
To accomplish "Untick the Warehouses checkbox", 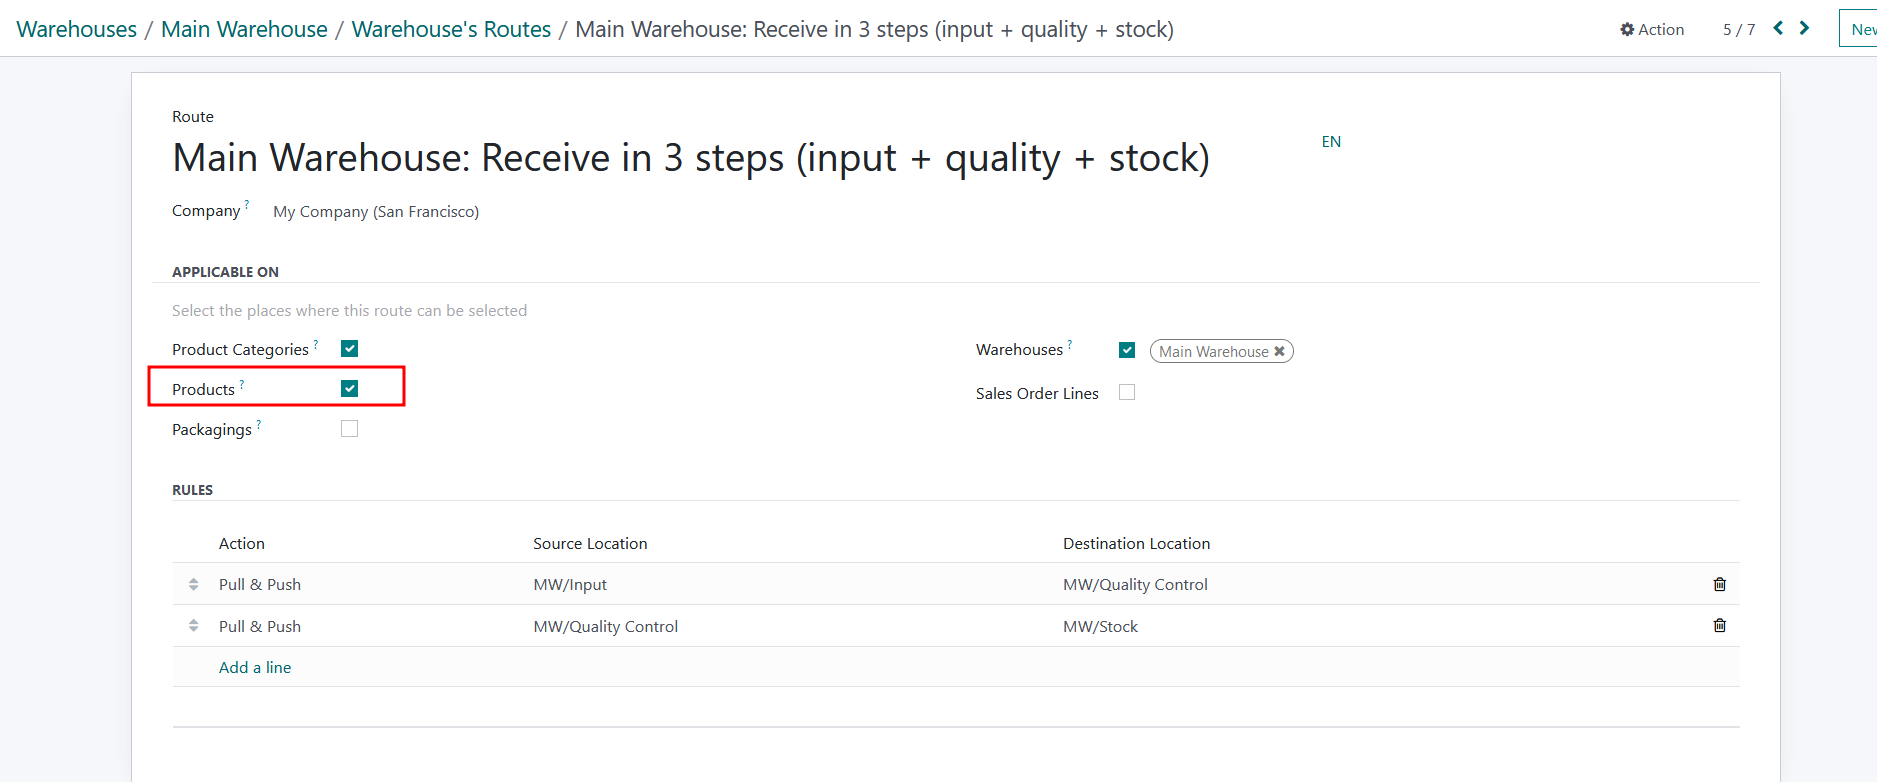I will (x=1127, y=350).
